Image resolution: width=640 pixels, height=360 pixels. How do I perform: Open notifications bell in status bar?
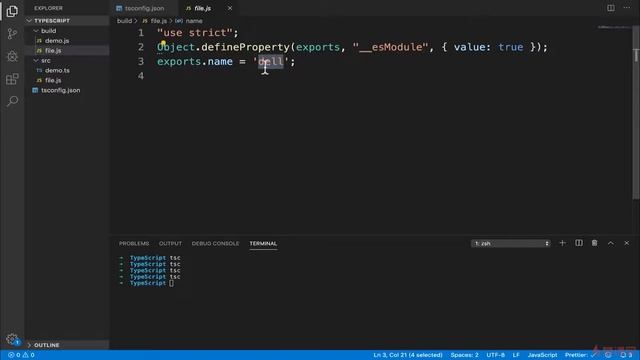(626, 355)
